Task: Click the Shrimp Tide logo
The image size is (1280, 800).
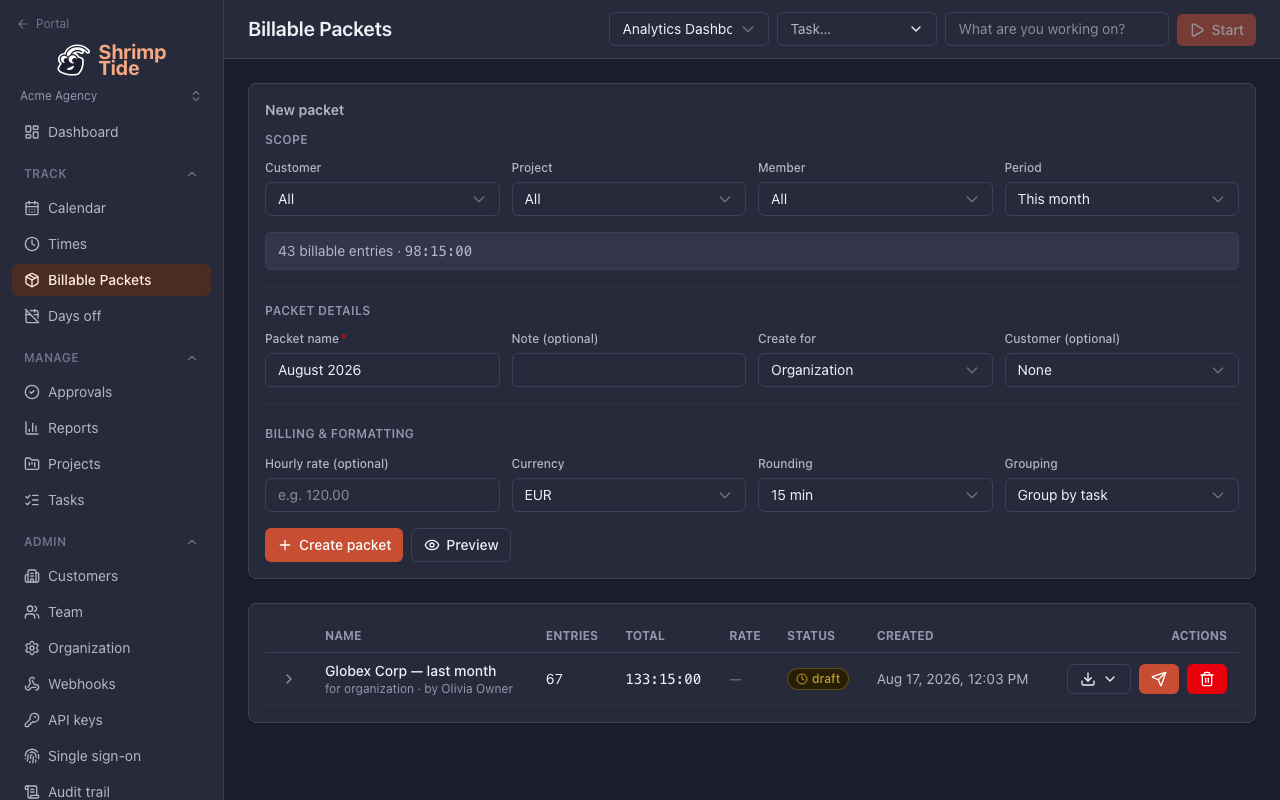Action: (111, 60)
